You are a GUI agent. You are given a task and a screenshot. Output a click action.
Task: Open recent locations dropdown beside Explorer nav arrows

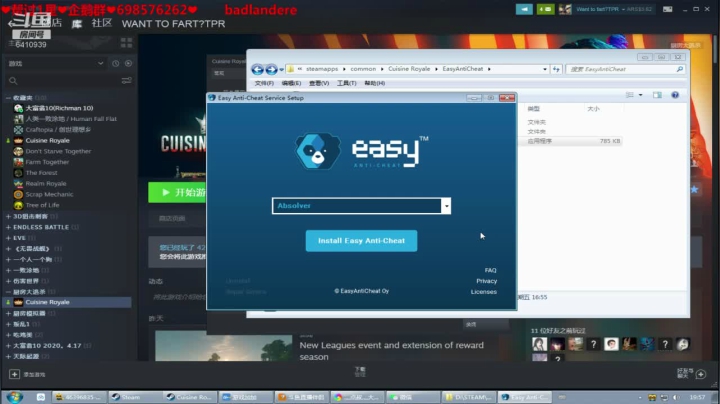pyautogui.click(x=281, y=69)
